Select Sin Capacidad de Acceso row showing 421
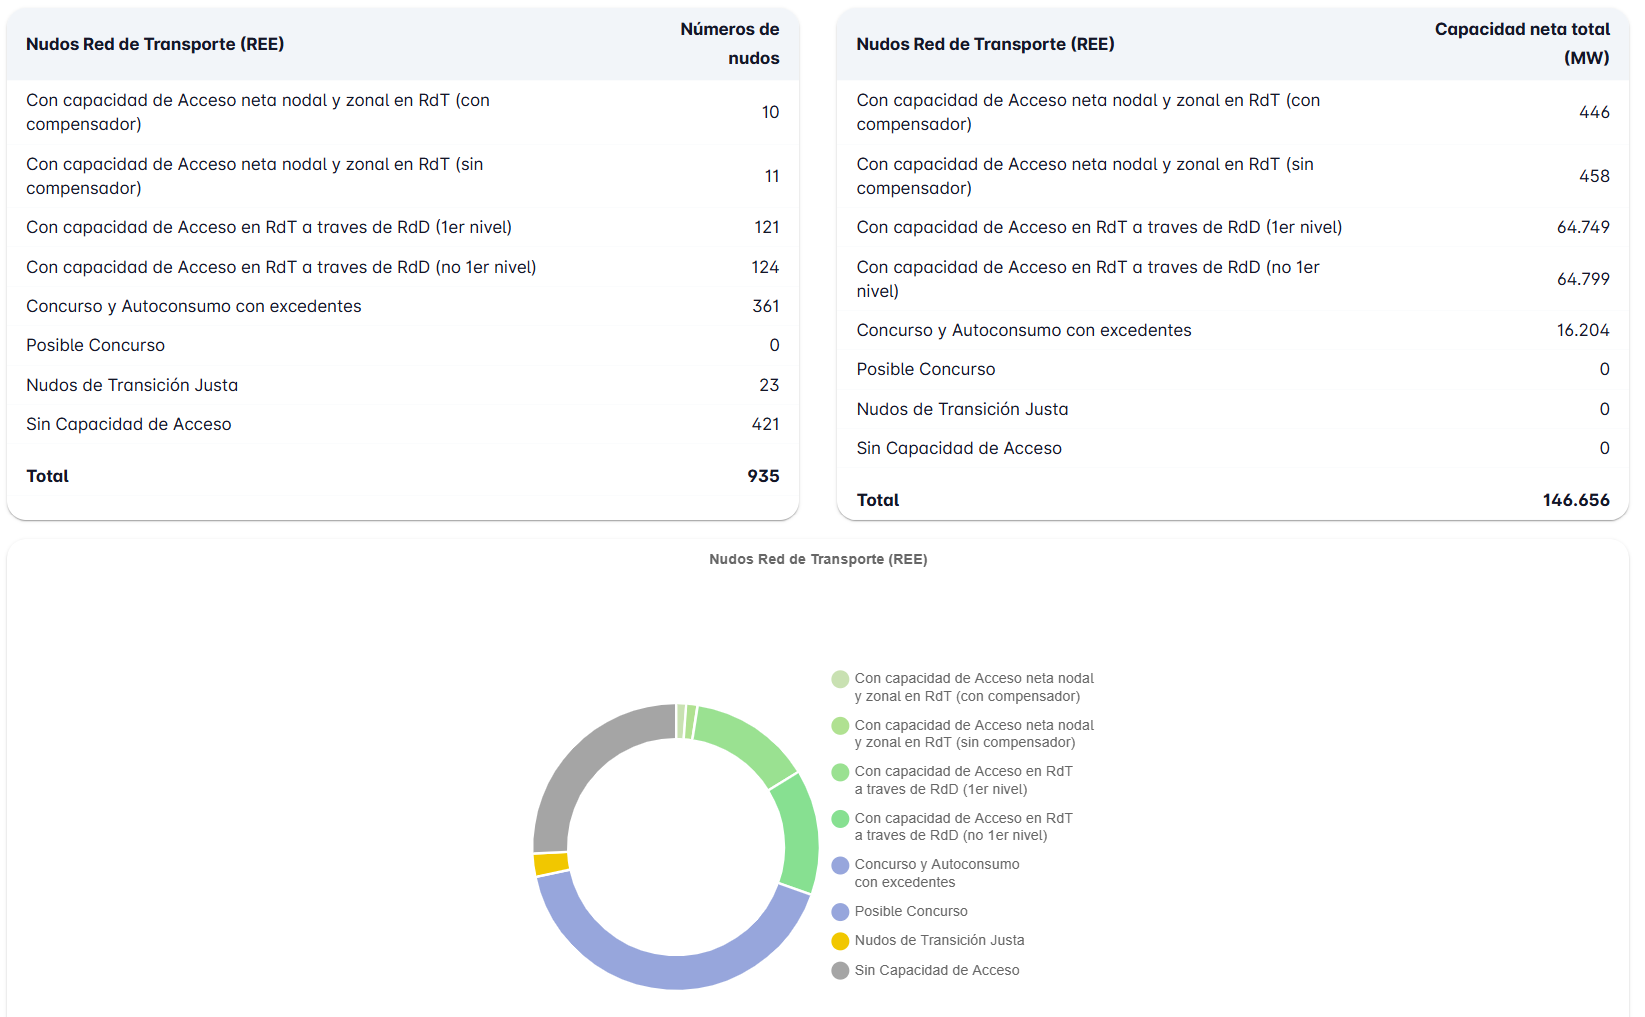This screenshot has width=1645, height=1017. point(402,425)
